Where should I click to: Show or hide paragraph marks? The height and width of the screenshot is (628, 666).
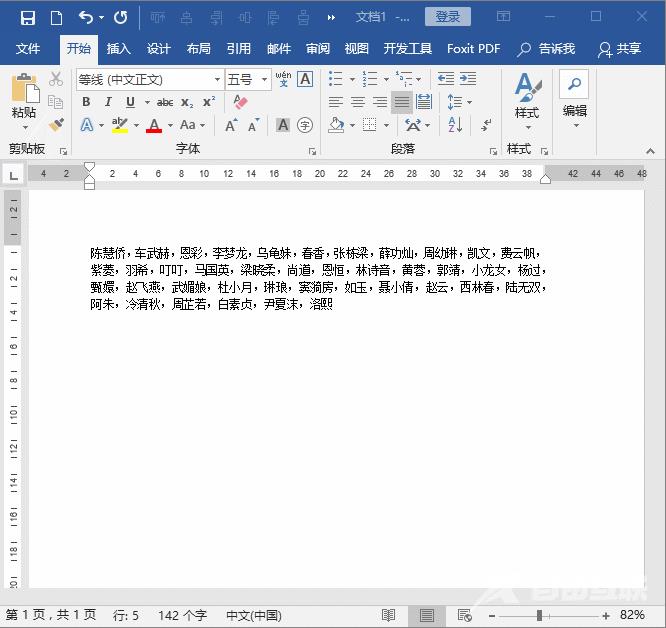tap(486, 125)
